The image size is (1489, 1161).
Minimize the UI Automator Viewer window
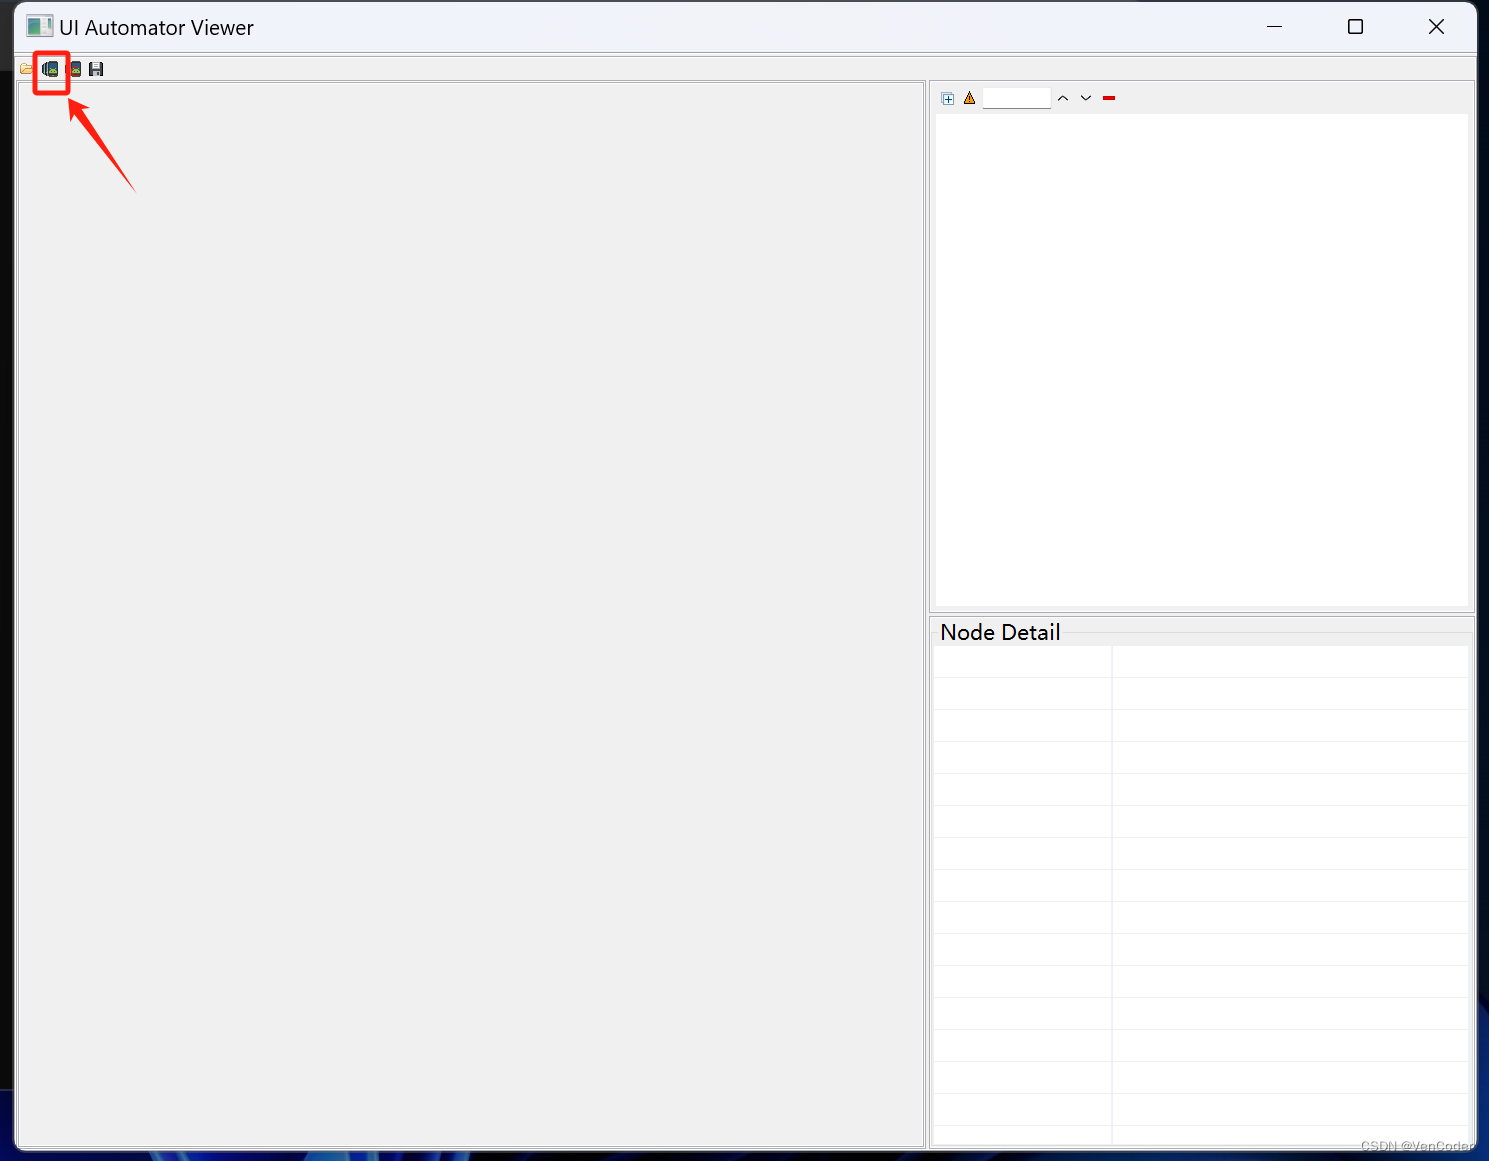pos(1274,27)
